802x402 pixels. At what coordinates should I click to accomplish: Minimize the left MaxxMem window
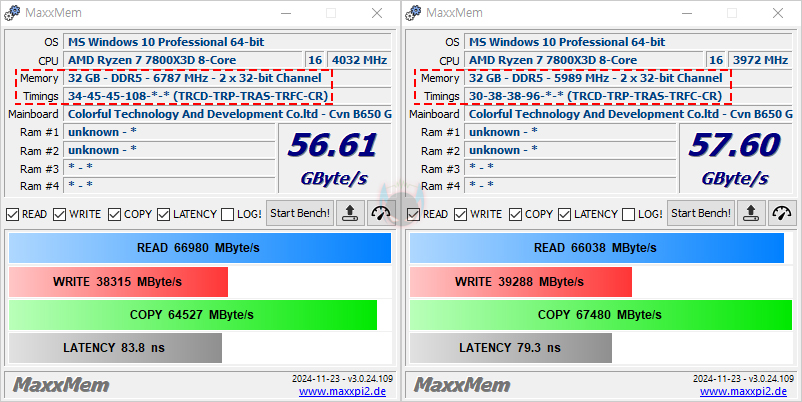pos(286,13)
